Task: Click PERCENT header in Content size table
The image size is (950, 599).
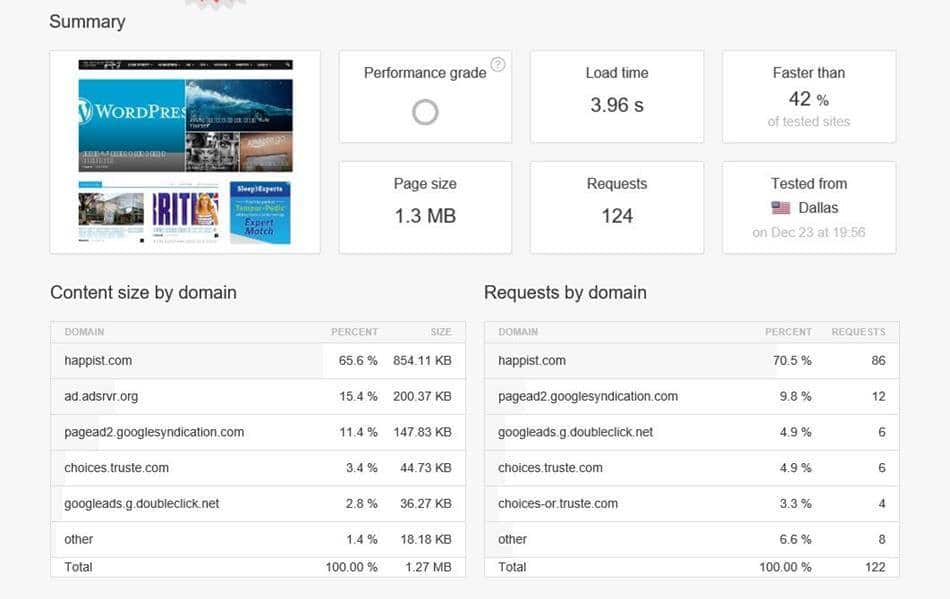Action: [x=354, y=332]
